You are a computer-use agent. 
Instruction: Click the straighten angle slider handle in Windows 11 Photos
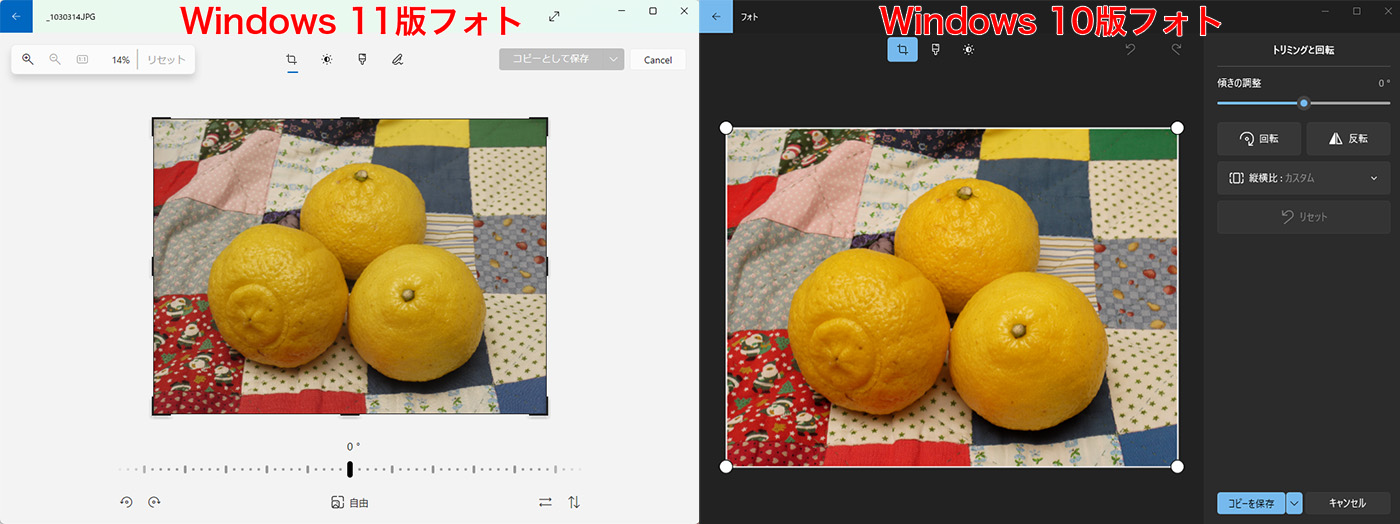pos(350,469)
